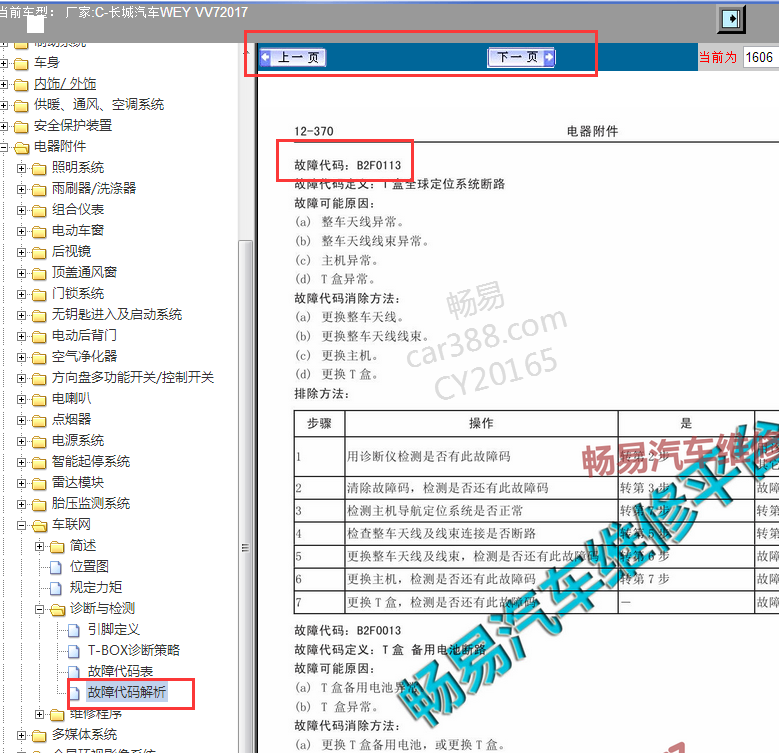This screenshot has width=779, height=753.
Task: Expand the 后视镜 folder
Action: (x=21, y=252)
